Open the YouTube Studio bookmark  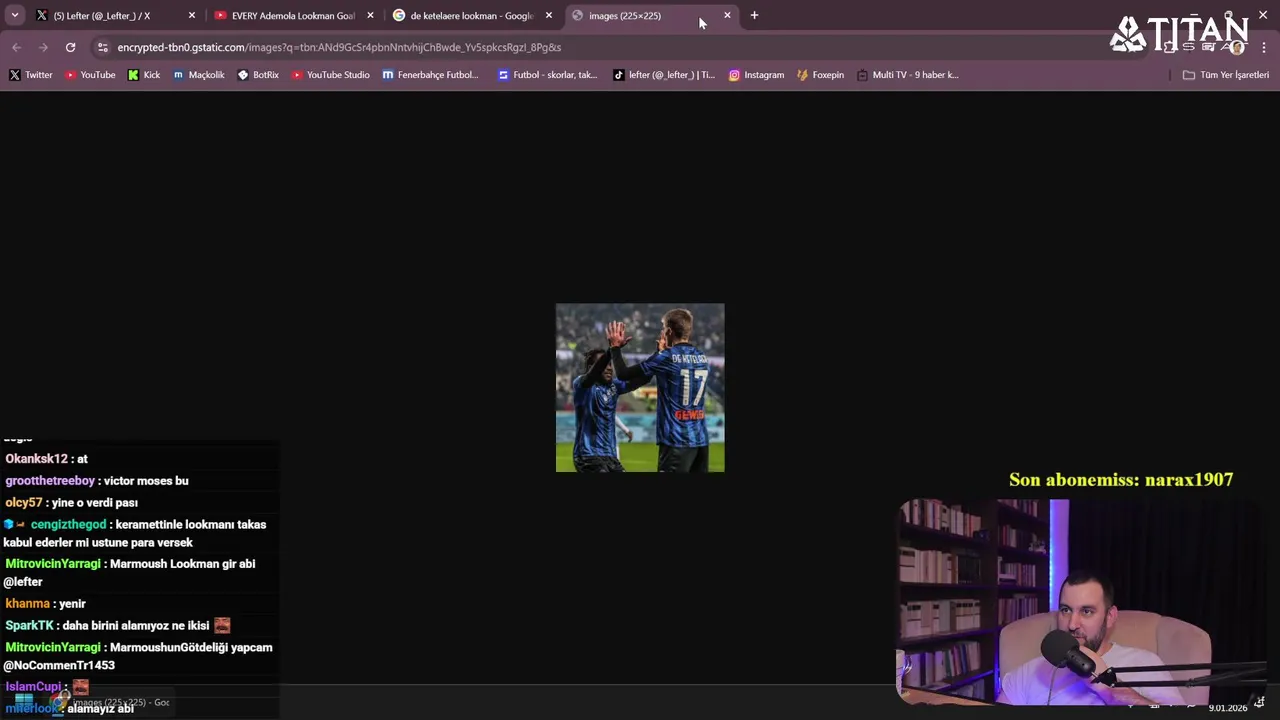331,75
